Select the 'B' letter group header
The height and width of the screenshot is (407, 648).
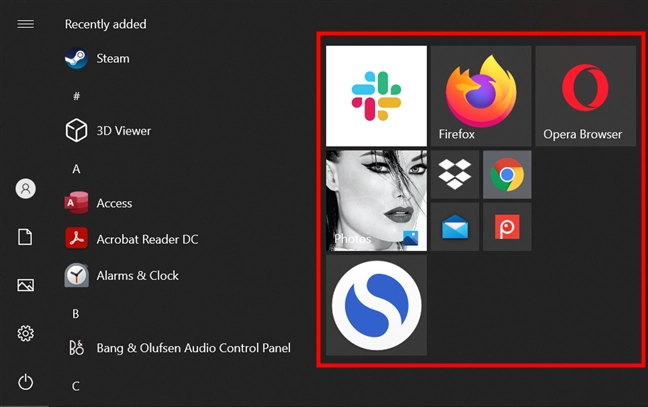point(76,314)
